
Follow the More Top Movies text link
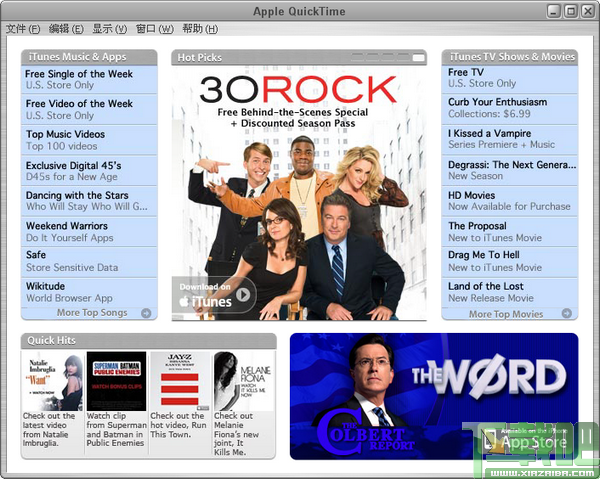click(506, 314)
